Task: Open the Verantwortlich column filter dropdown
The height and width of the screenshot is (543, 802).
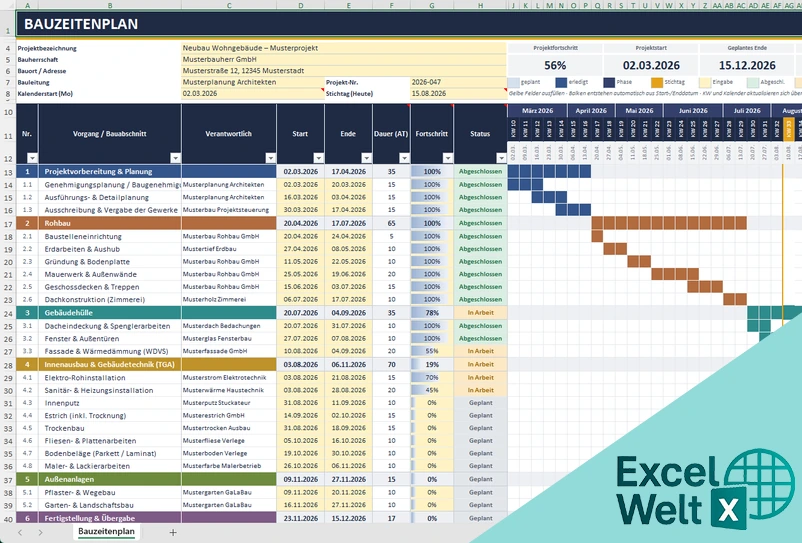Action: (x=270, y=158)
